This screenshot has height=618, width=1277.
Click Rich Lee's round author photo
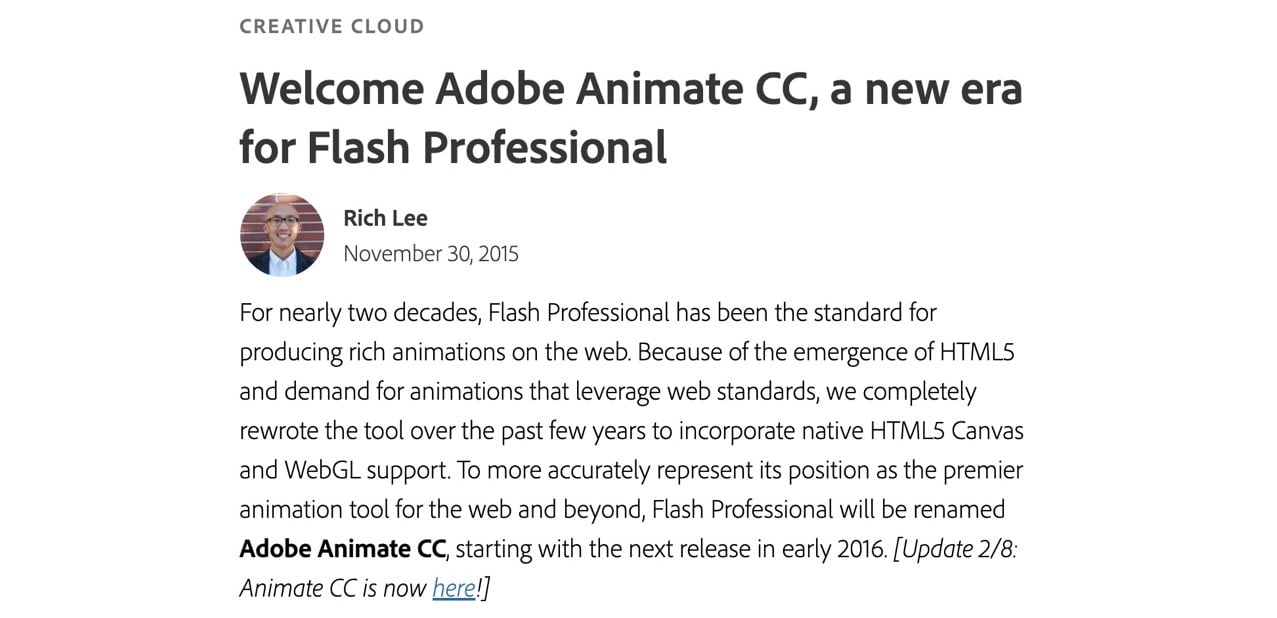(x=282, y=235)
